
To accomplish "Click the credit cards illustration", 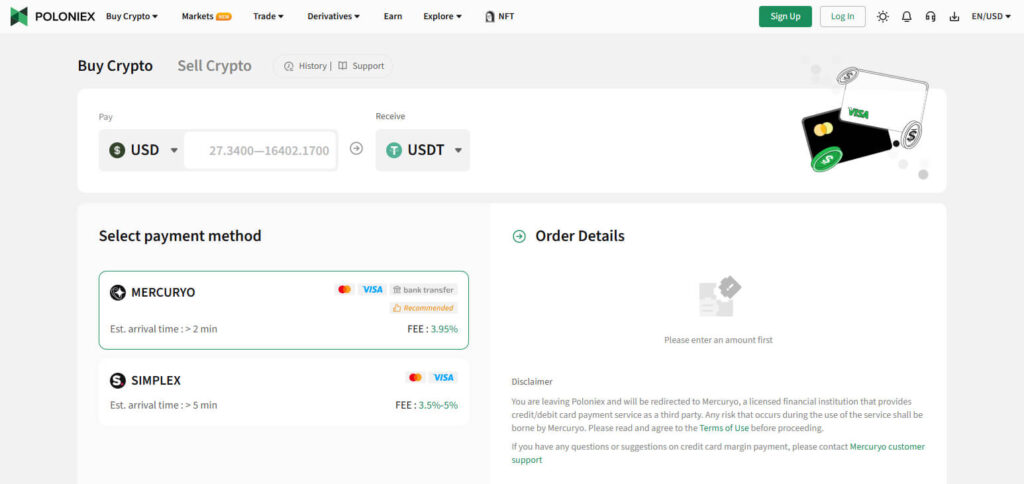I will [863, 118].
